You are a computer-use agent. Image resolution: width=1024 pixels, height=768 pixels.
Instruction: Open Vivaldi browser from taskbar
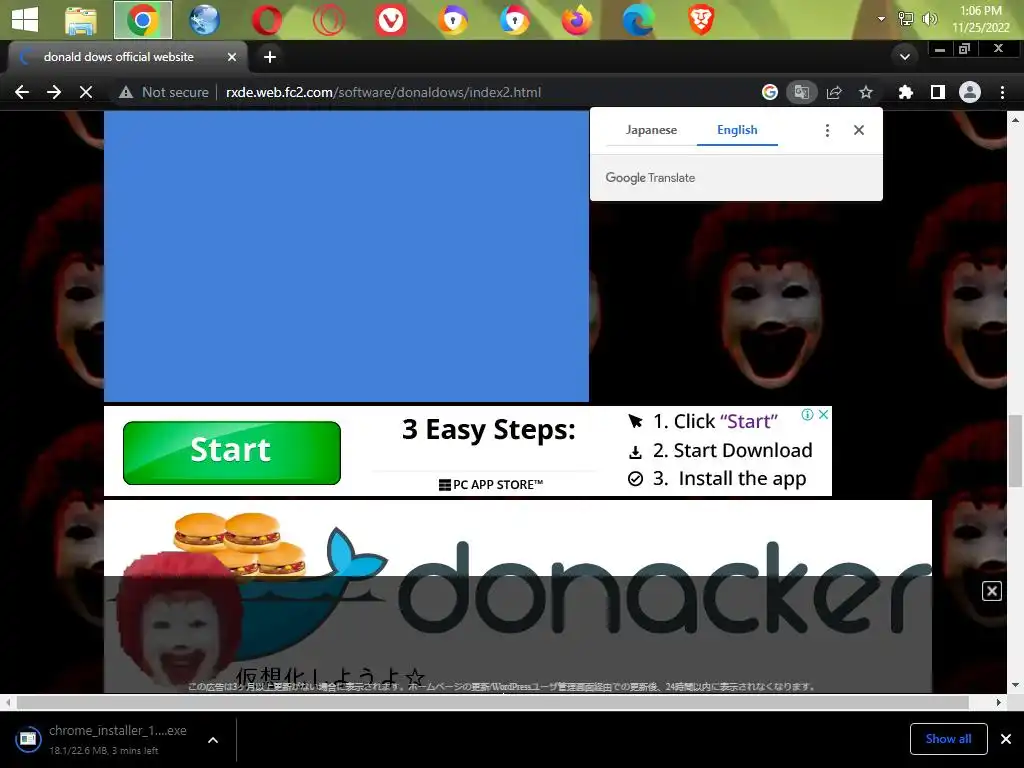click(x=391, y=20)
